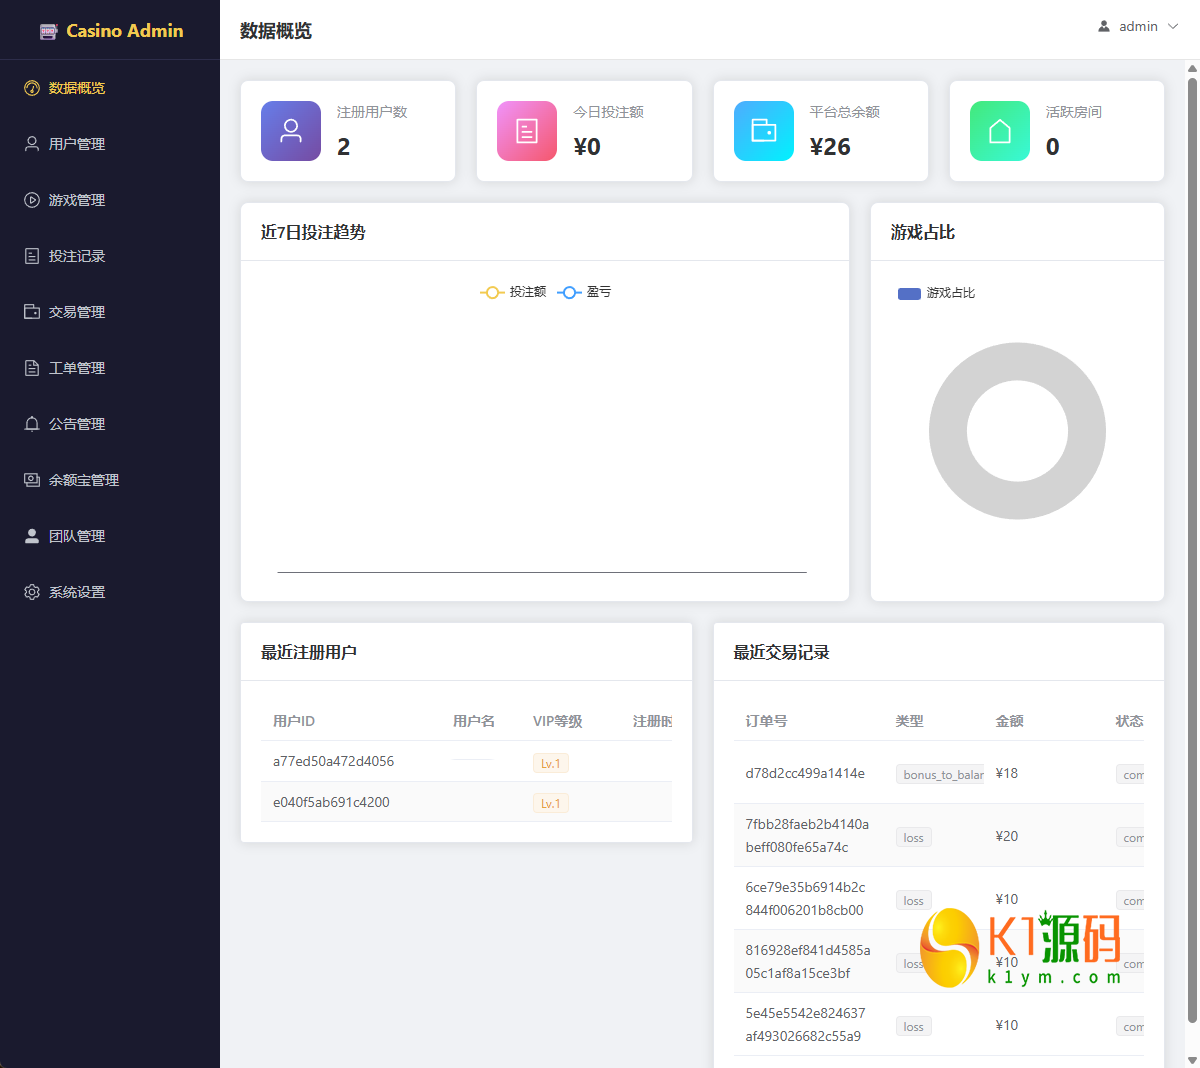Click the 金额 column header
The image size is (1200, 1068).
point(1009,721)
